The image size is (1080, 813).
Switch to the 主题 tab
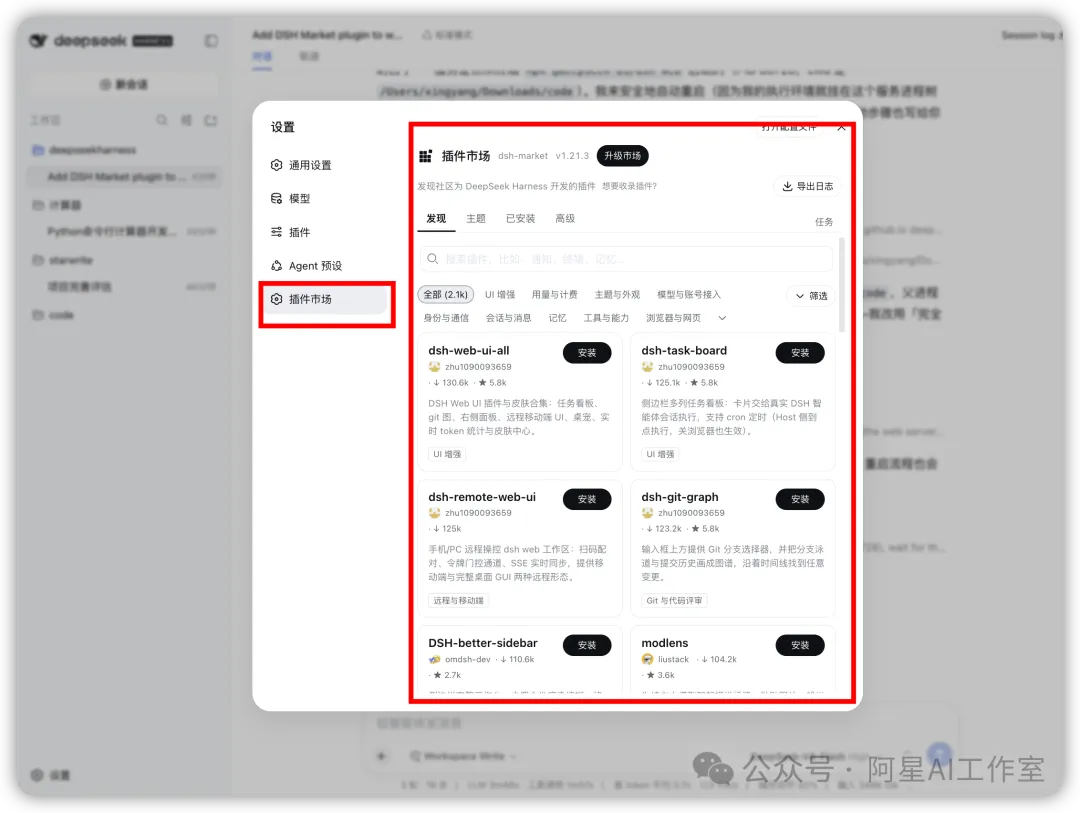click(476, 218)
